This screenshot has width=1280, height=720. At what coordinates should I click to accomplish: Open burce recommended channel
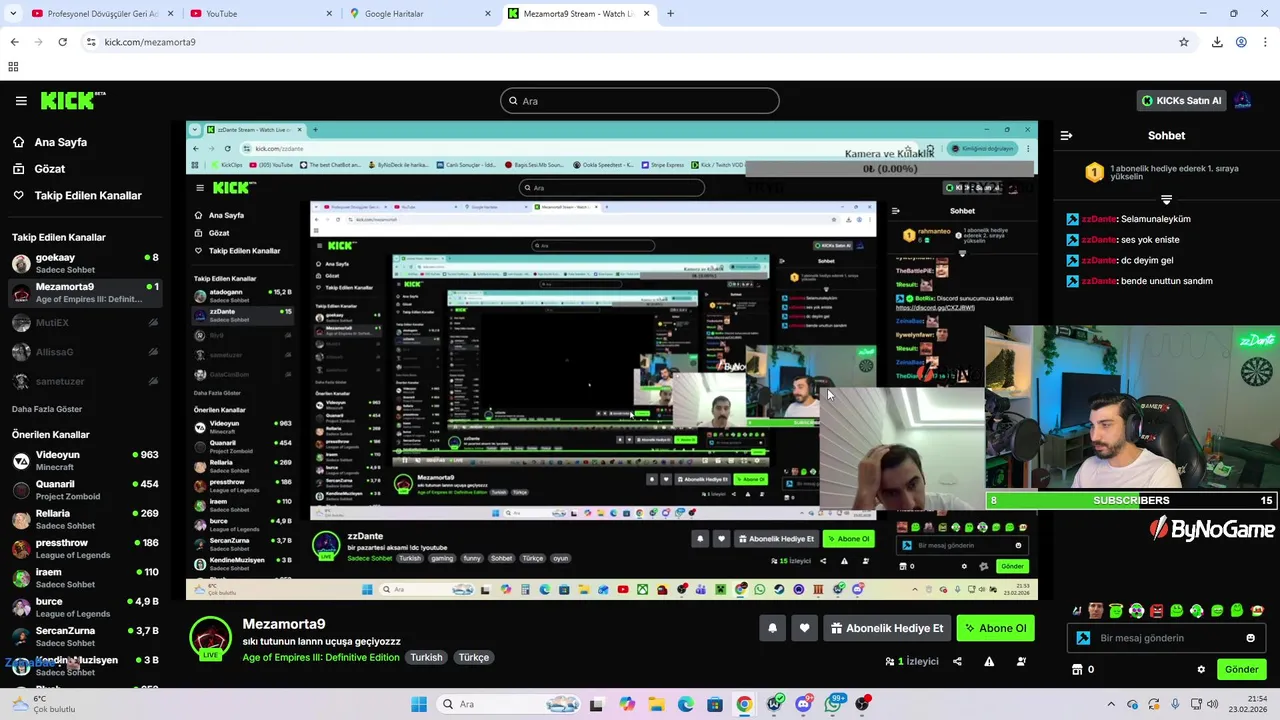(x=85, y=607)
